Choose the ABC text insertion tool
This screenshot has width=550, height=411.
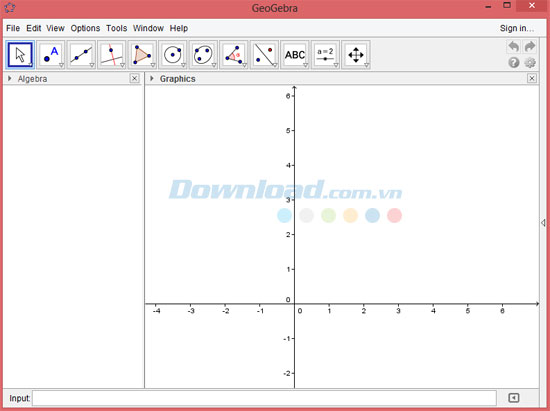[x=295, y=55]
